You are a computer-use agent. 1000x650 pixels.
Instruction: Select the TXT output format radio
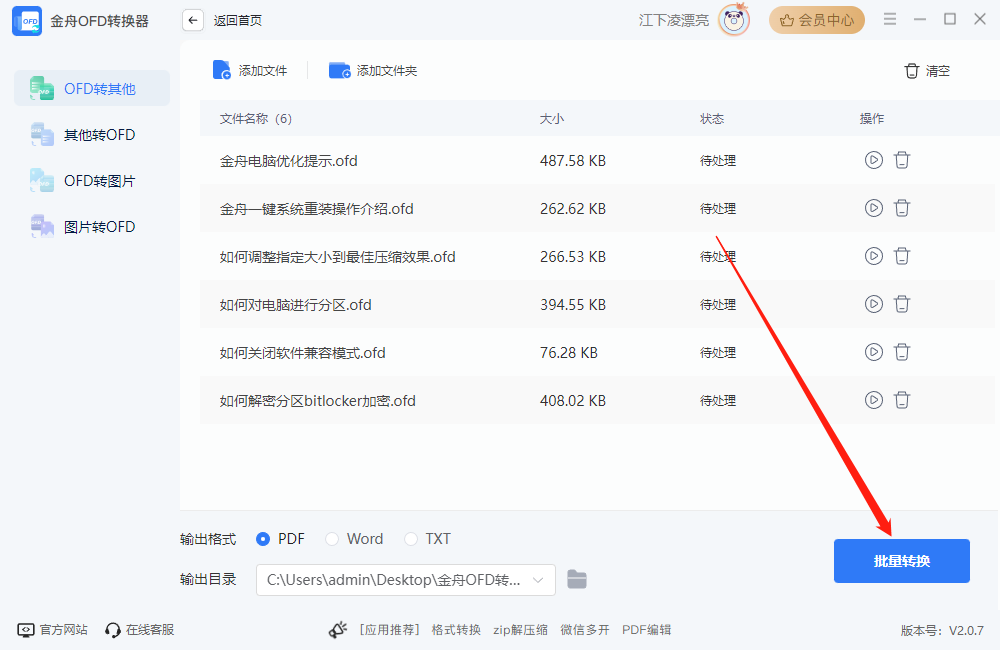(411, 539)
